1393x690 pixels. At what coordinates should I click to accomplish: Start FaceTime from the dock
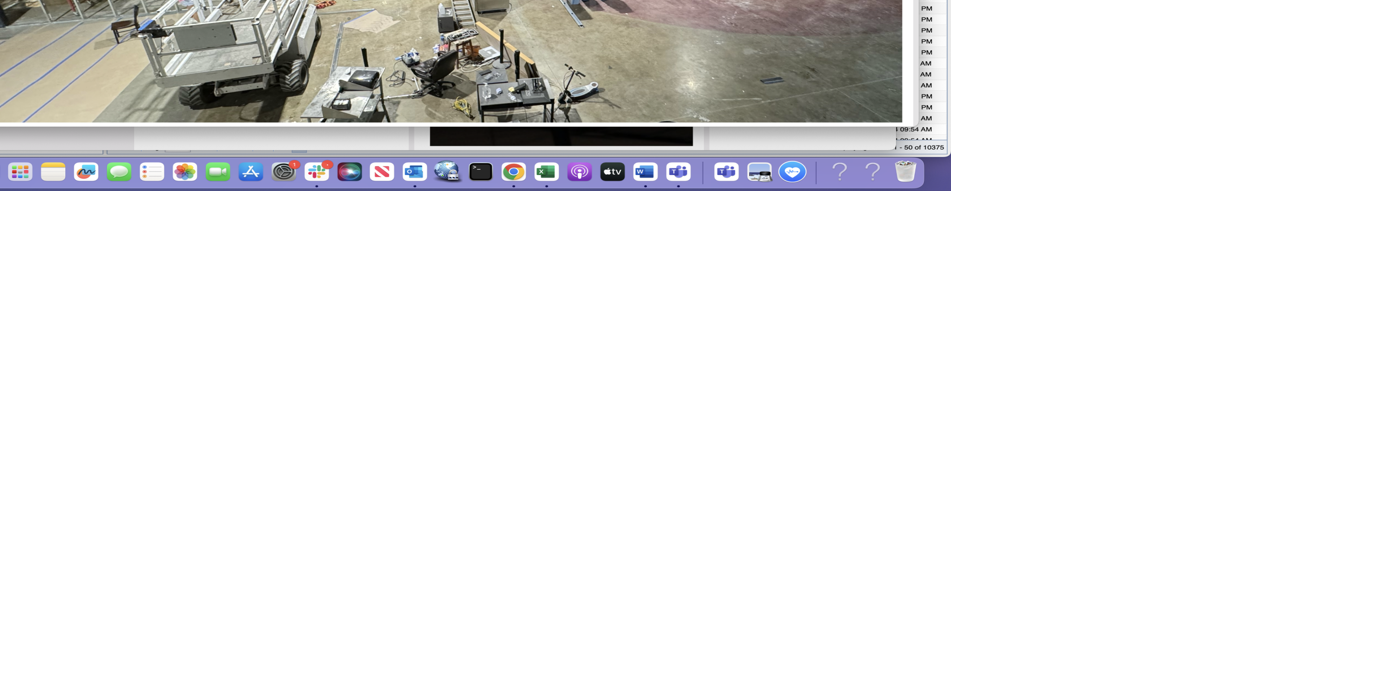(218, 172)
